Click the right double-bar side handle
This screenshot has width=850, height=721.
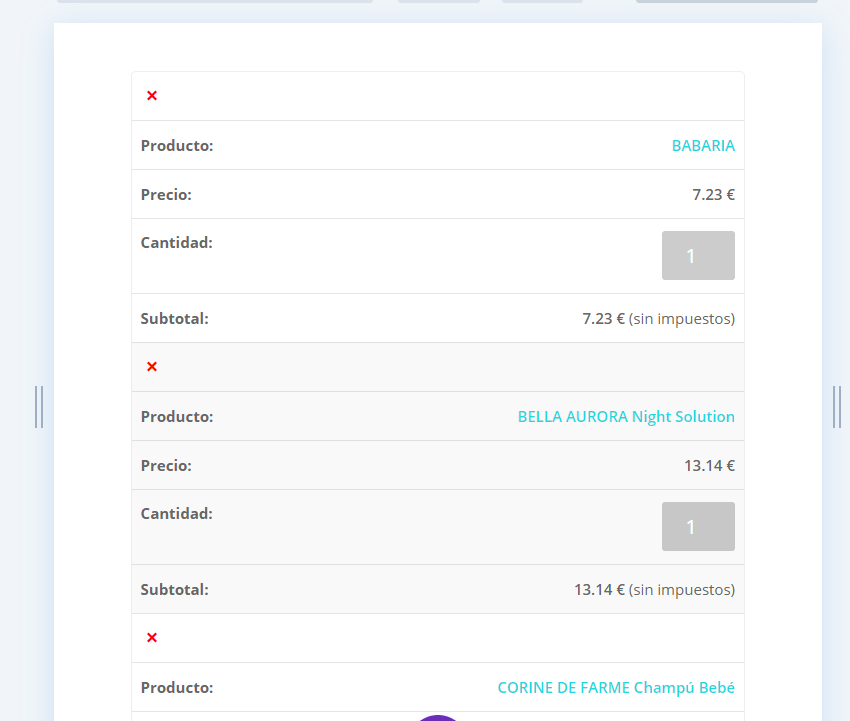pyautogui.click(x=837, y=407)
